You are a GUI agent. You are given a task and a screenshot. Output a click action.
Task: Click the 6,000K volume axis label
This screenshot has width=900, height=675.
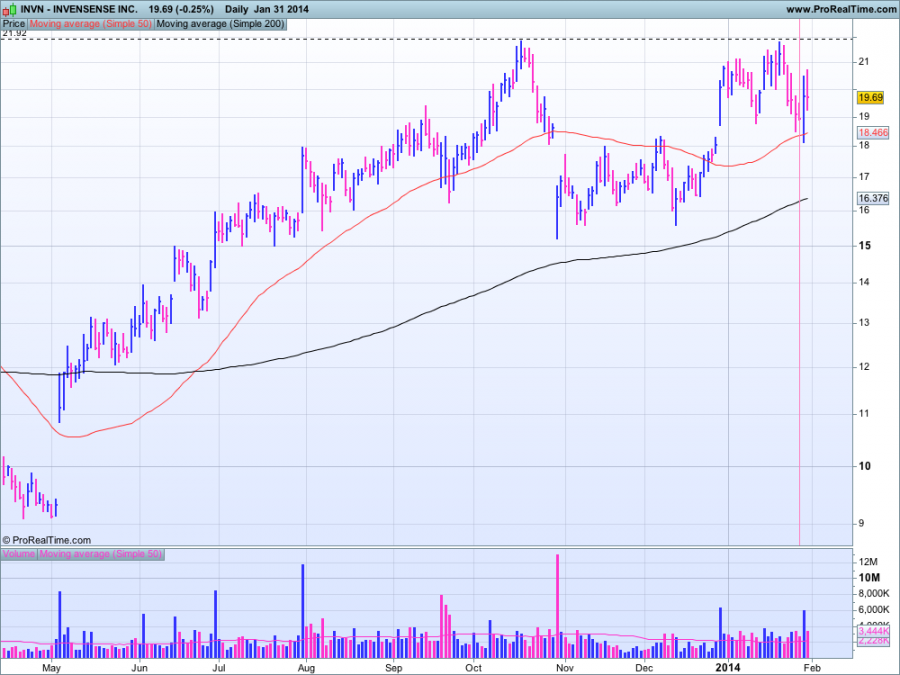tap(874, 610)
